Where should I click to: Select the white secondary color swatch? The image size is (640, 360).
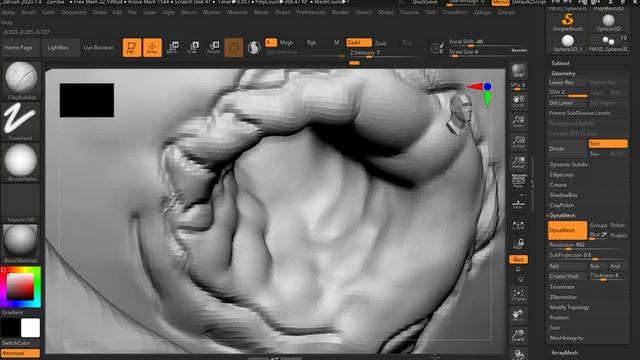pyautogui.click(x=31, y=327)
